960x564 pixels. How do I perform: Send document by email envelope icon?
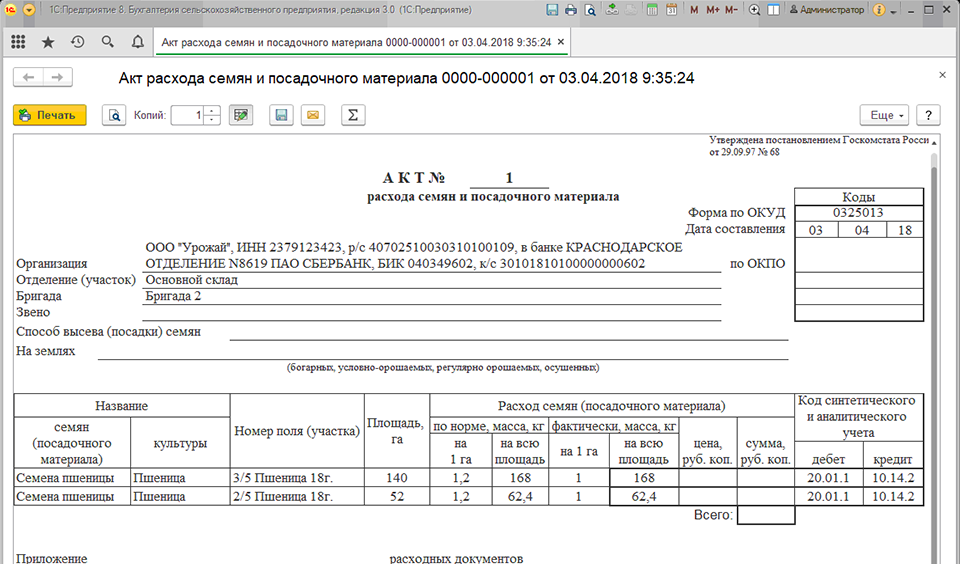click(x=313, y=115)
